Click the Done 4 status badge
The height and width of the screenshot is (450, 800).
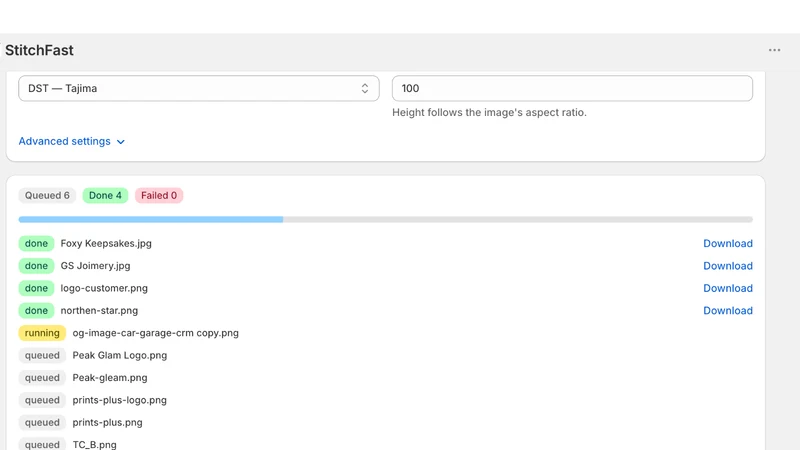click(x=105, y=195)
